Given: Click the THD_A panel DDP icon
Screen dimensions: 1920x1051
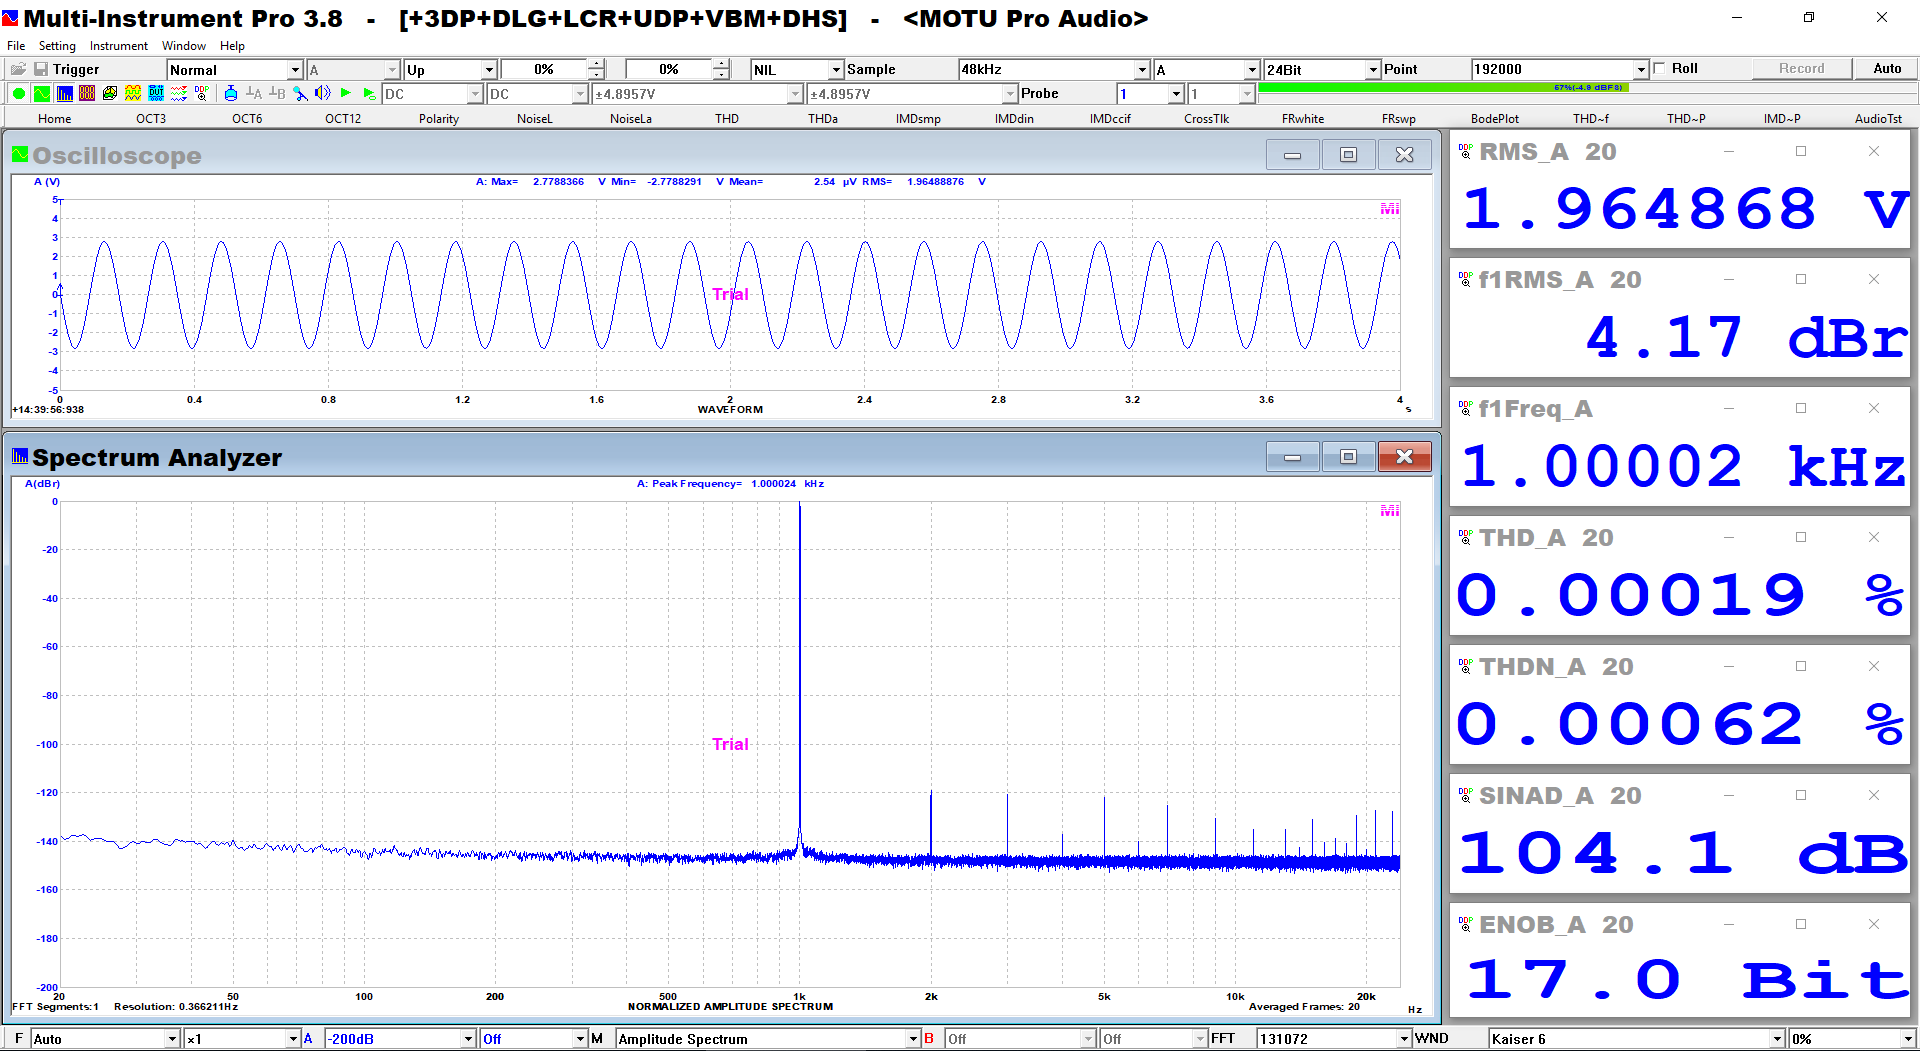Looking at the screenshot, I should coord(1465,537).
